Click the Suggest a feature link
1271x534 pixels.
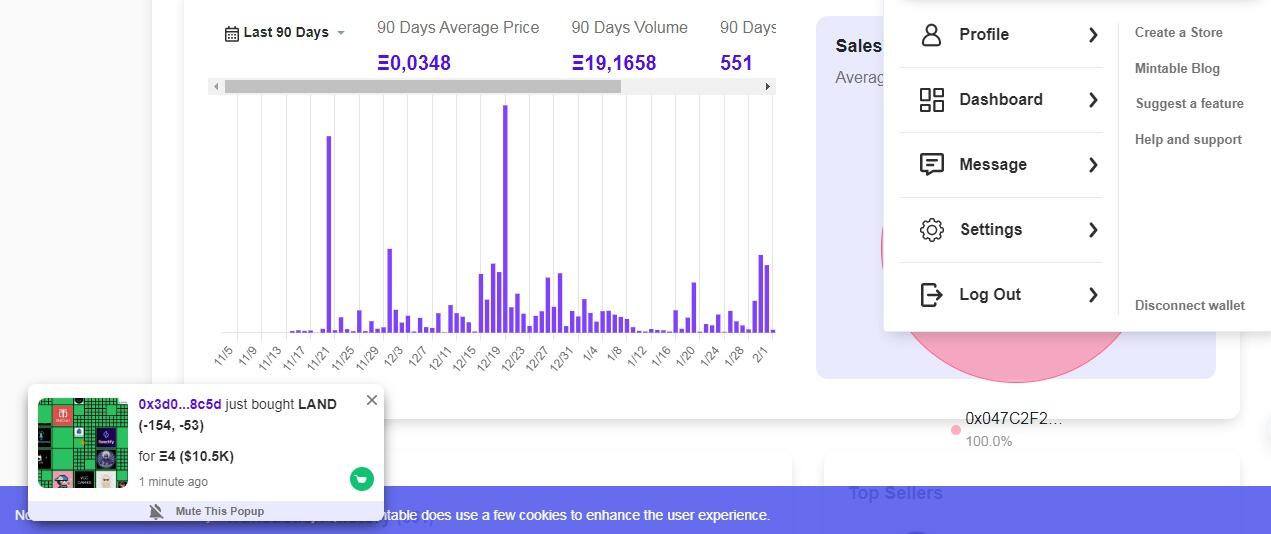coord(1189,103)
